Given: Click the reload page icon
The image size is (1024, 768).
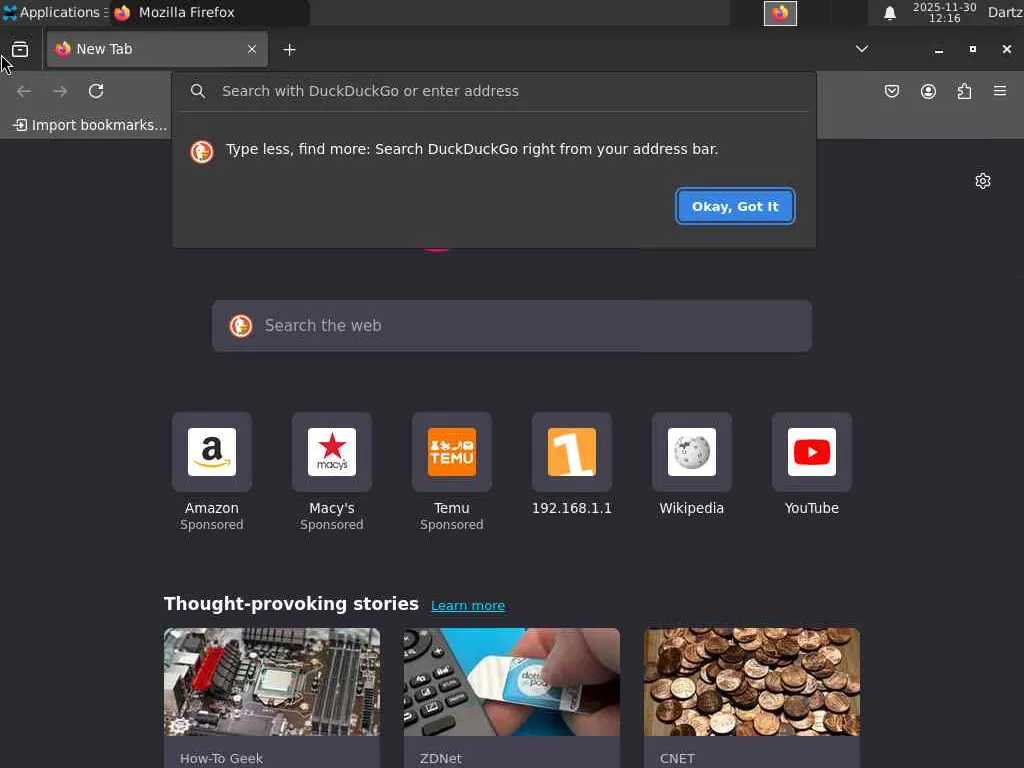Looking at the screenshot, I should pos(96,91).
